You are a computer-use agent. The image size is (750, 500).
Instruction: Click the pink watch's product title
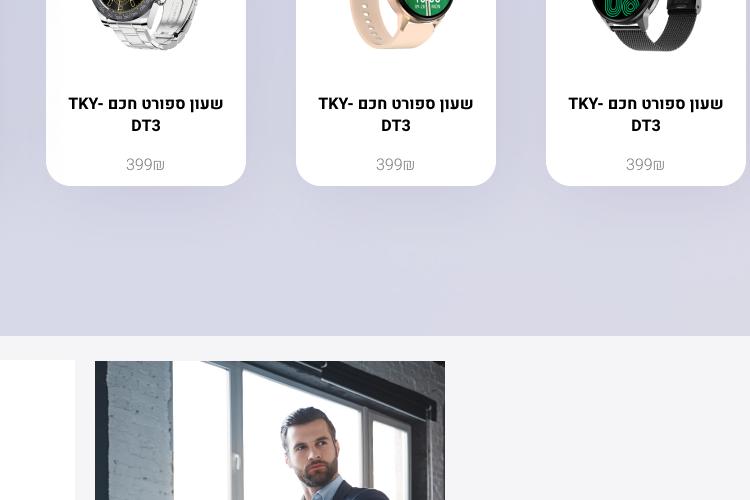click(x=396, y=114)
